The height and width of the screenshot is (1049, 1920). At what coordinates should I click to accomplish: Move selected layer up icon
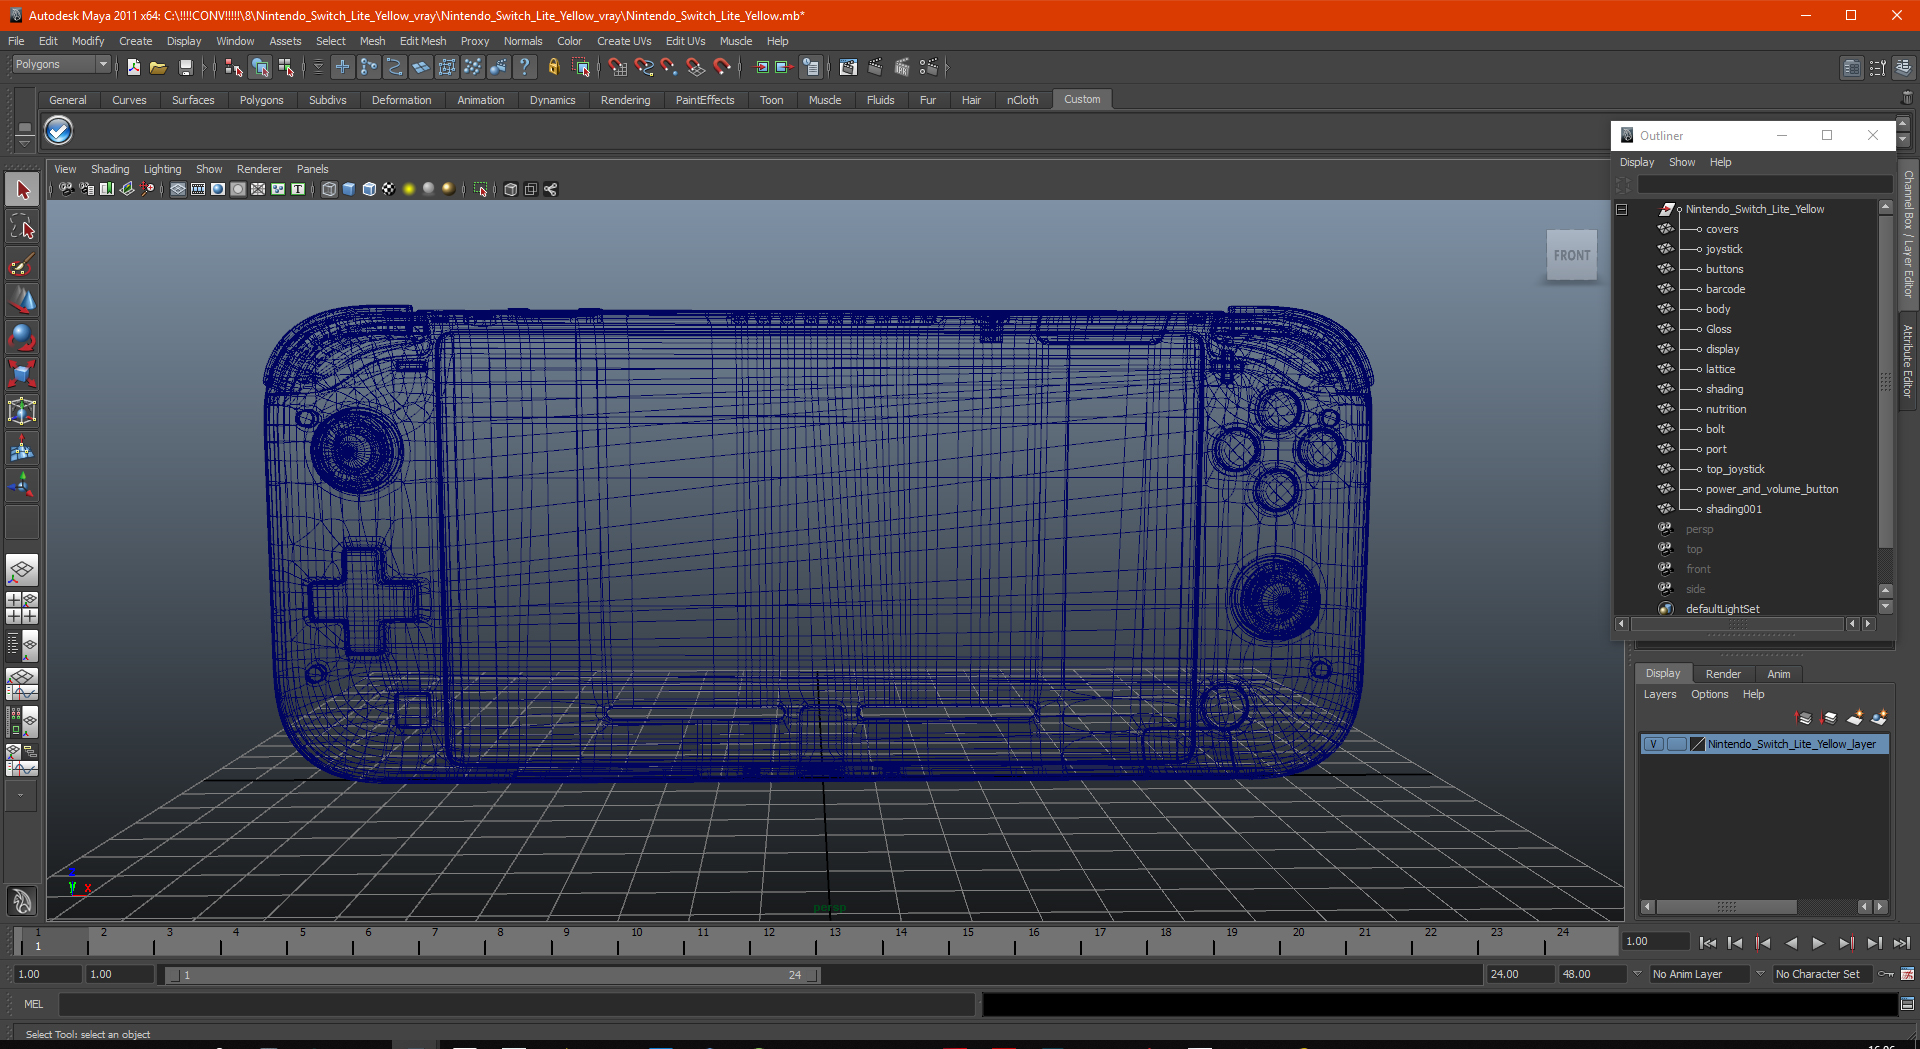click(1804, 718)
